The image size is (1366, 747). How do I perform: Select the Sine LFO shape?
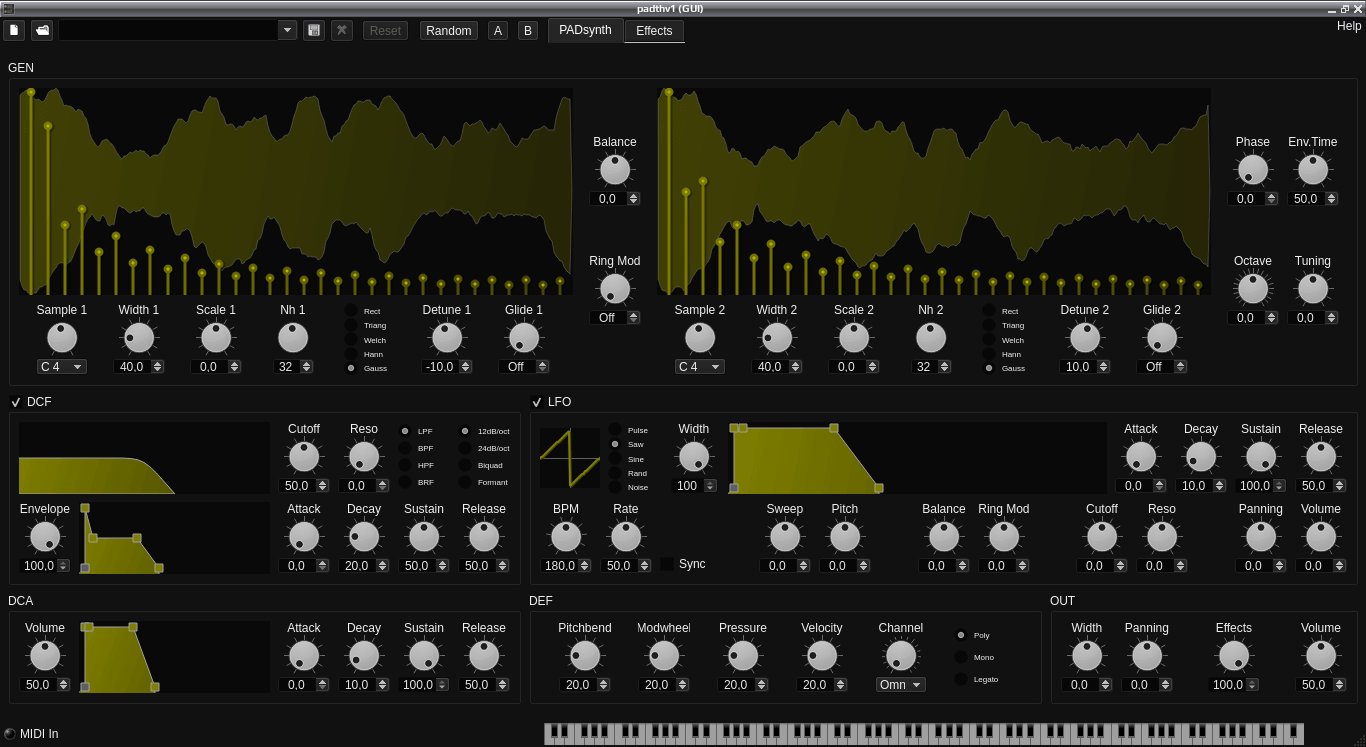615,458
